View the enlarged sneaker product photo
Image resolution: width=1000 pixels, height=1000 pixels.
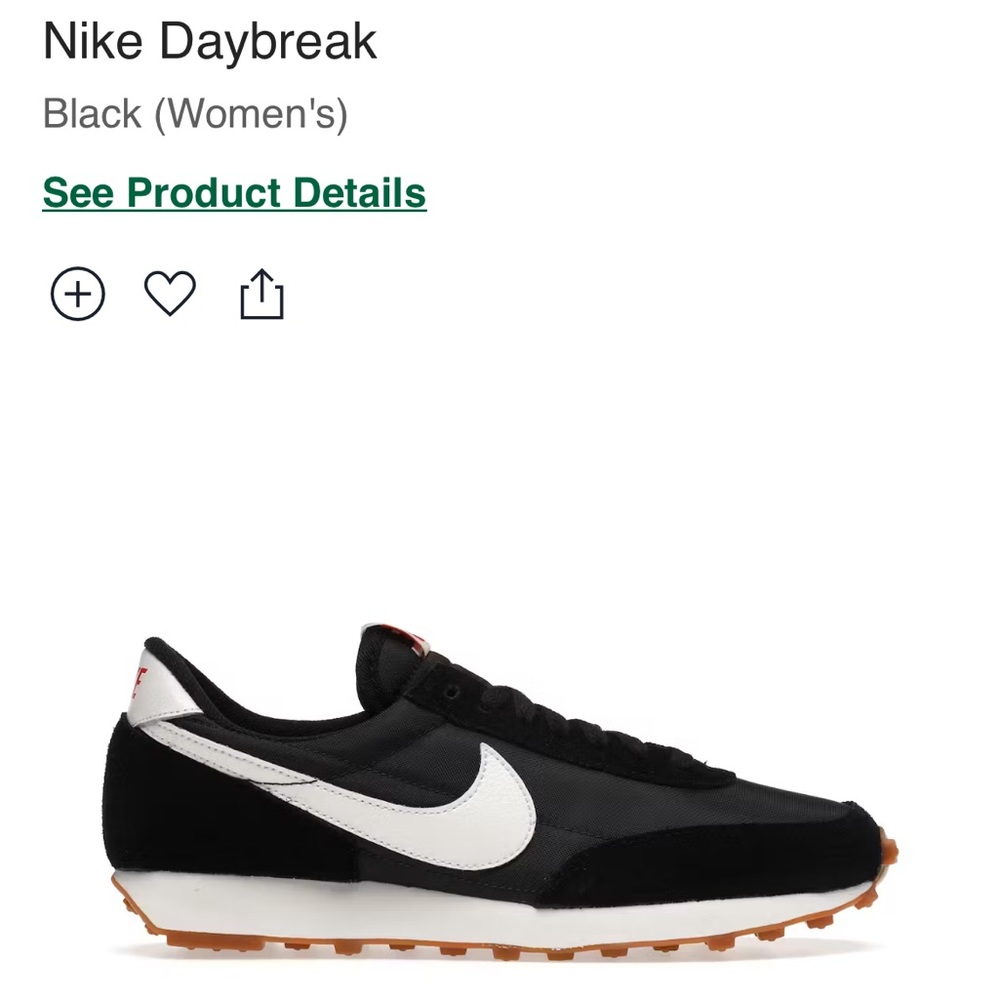(500, 790)
